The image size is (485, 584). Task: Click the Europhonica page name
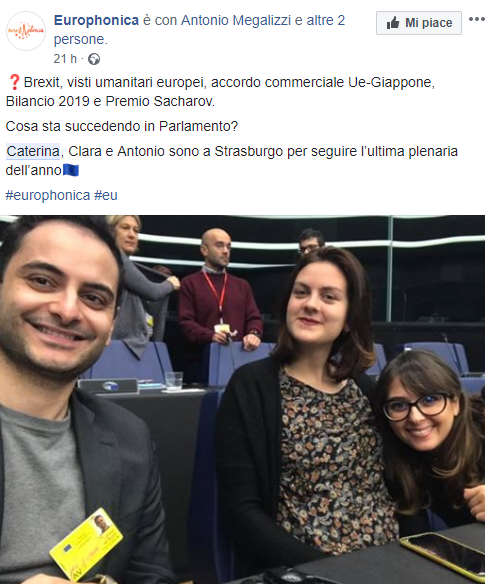pyautogui.click(x=96, y=20)
